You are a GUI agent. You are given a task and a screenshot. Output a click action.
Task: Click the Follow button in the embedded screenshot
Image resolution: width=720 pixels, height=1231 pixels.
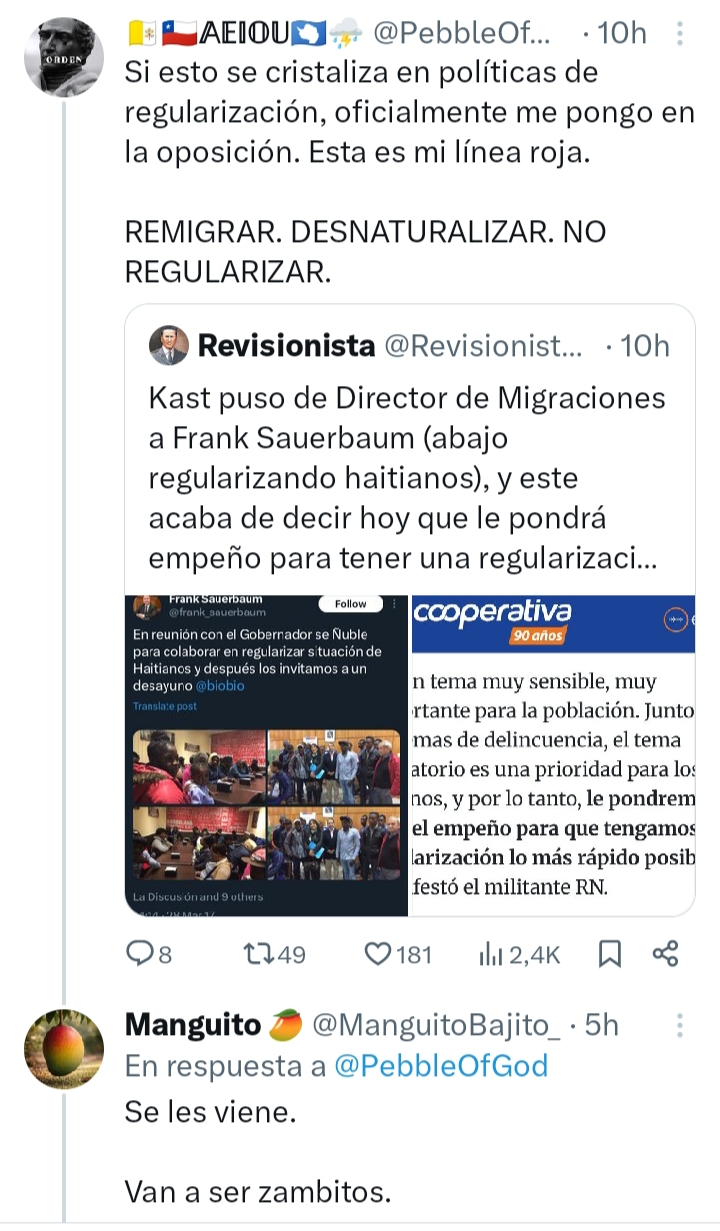(350, 604)
